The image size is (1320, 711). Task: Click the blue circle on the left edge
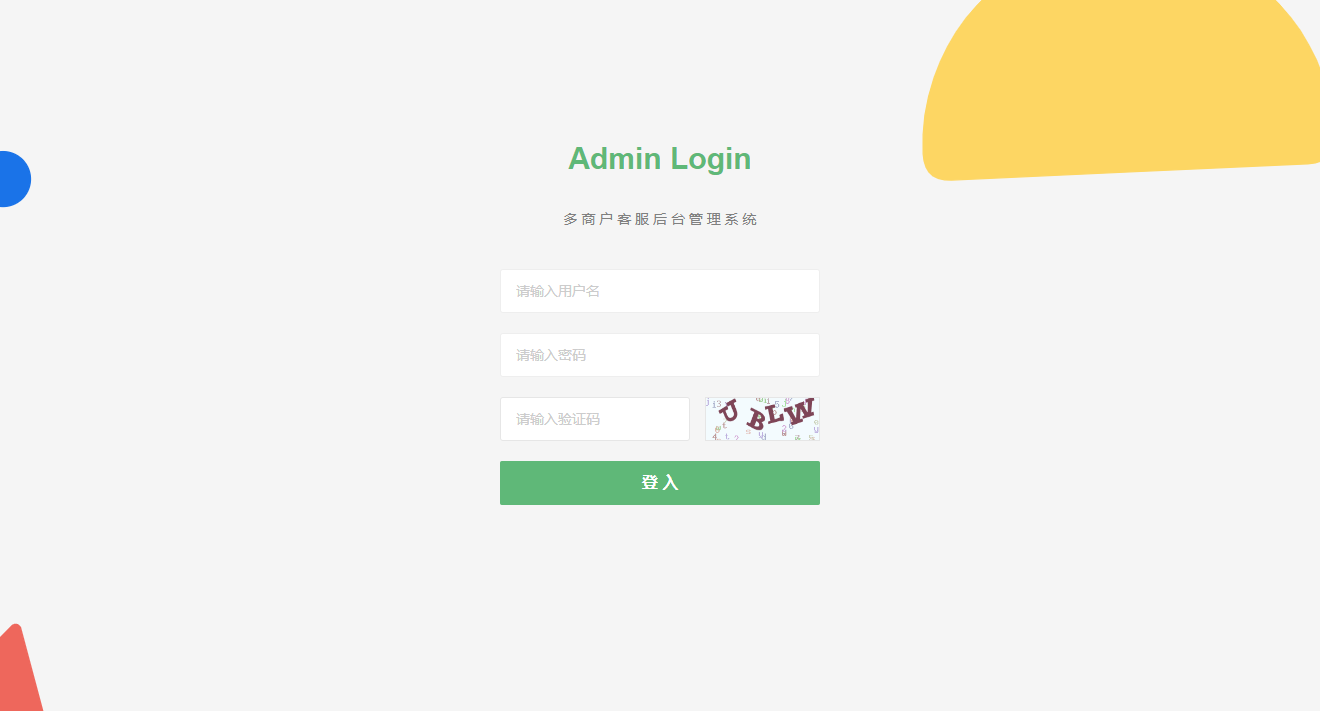(x=13, y=179)
